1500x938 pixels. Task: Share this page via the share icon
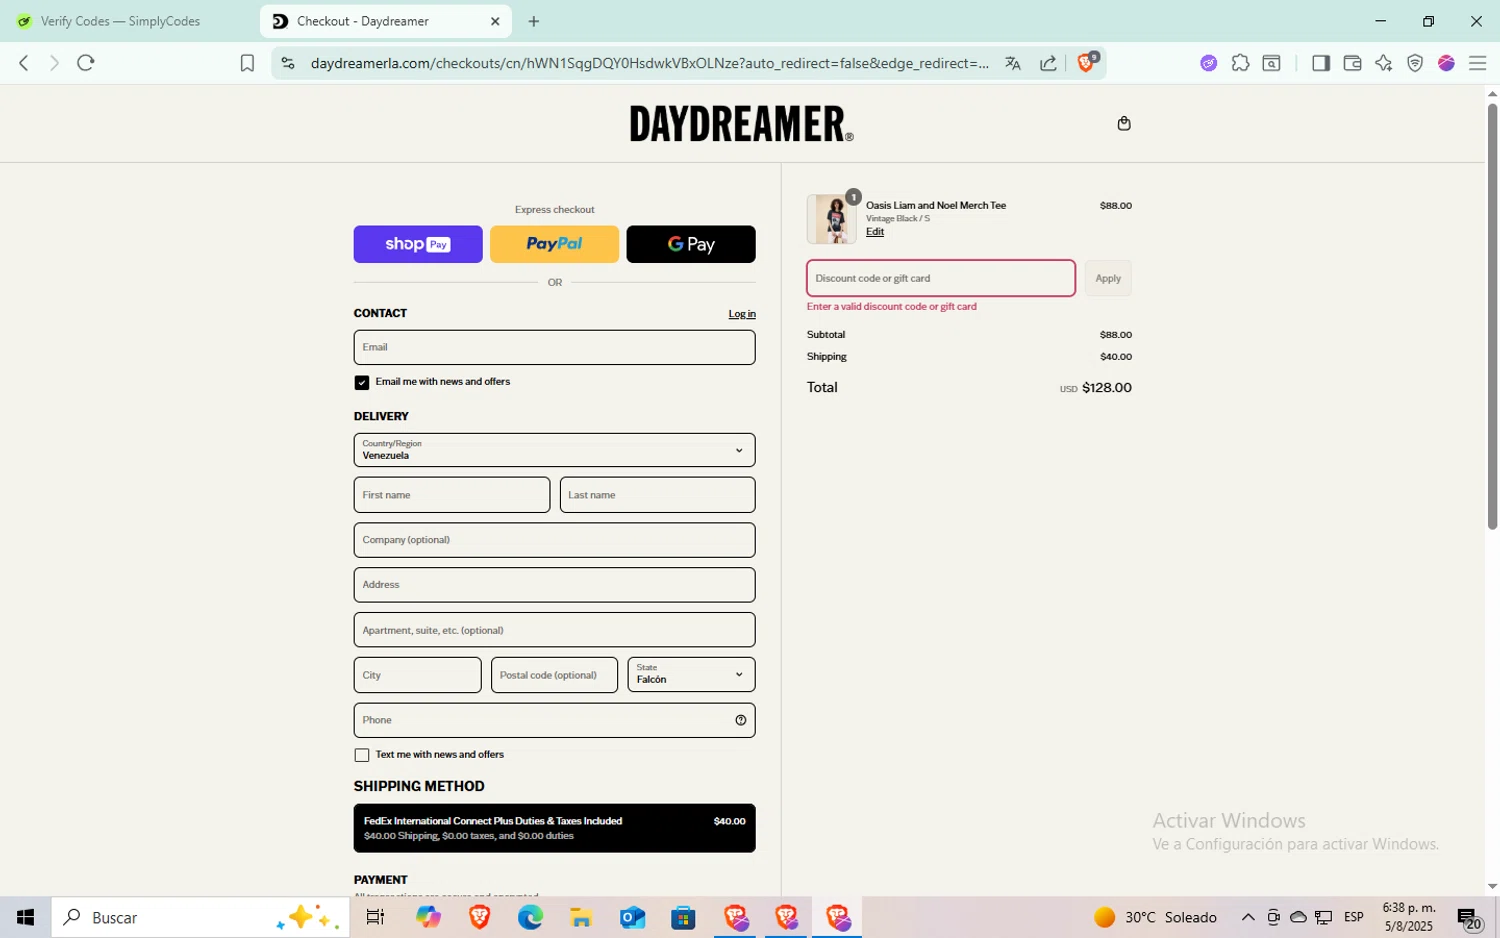click(x=1048, y=63)
